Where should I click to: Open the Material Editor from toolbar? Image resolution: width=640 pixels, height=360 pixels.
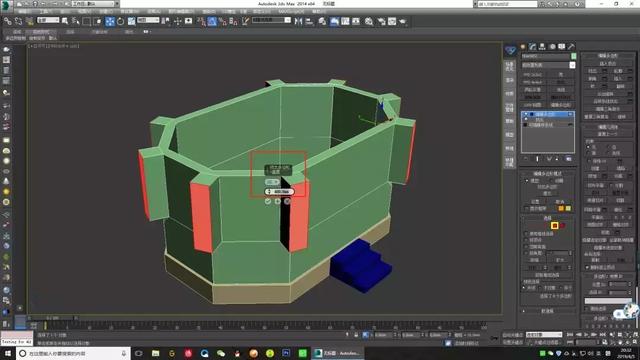tap(369, 21)
